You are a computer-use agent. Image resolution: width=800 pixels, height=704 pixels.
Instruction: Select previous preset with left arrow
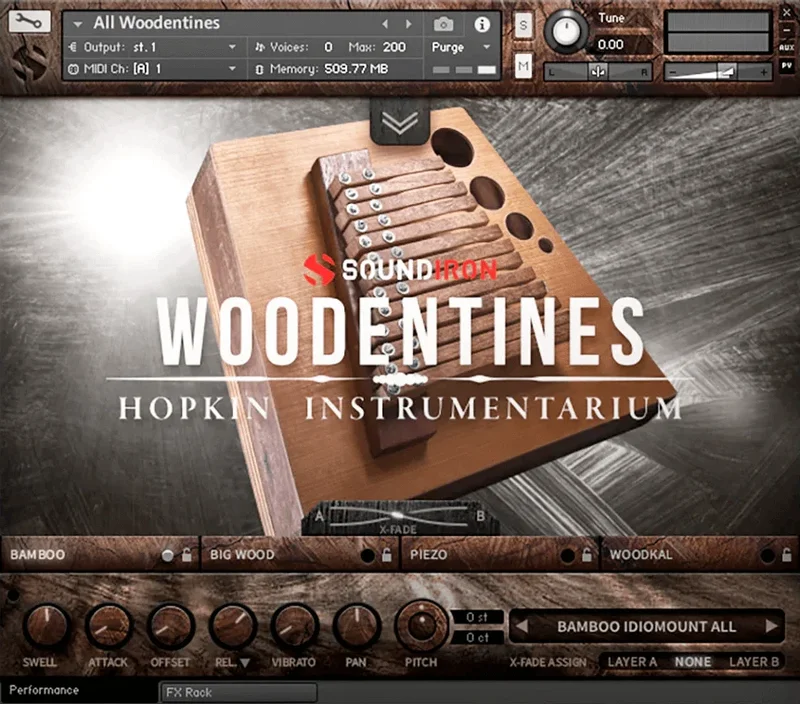click(x=521, y=626)
